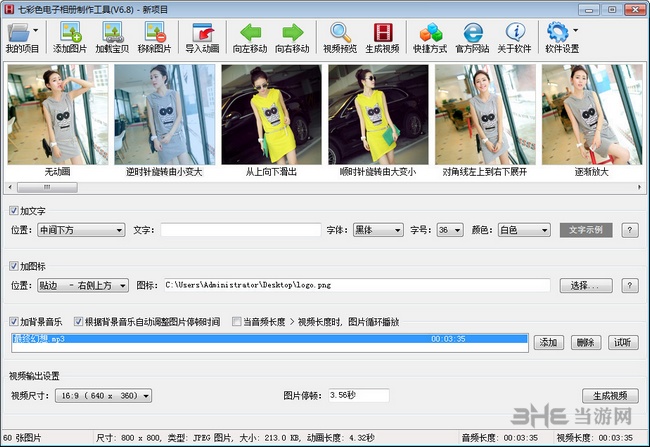Select the .mp3 row in music list

pyautogui.click(x=270, y=339)
